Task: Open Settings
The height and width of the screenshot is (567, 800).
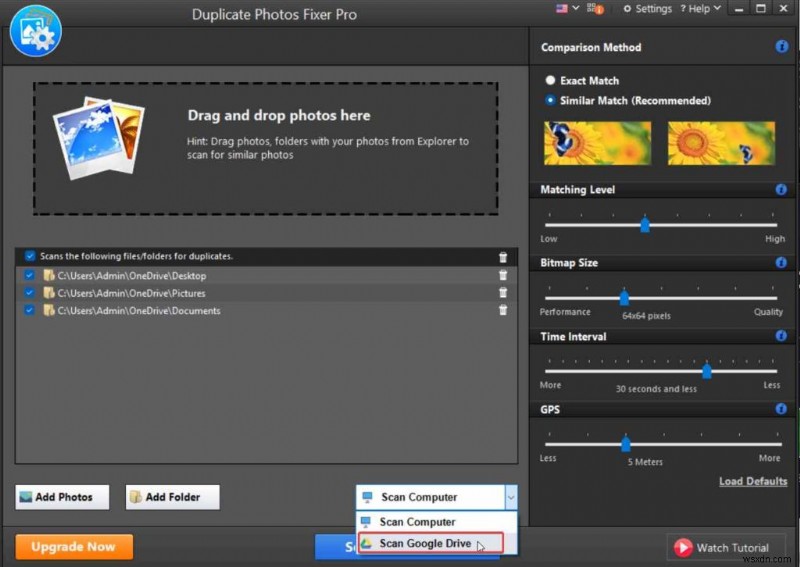Action: [x=647, y=9]
